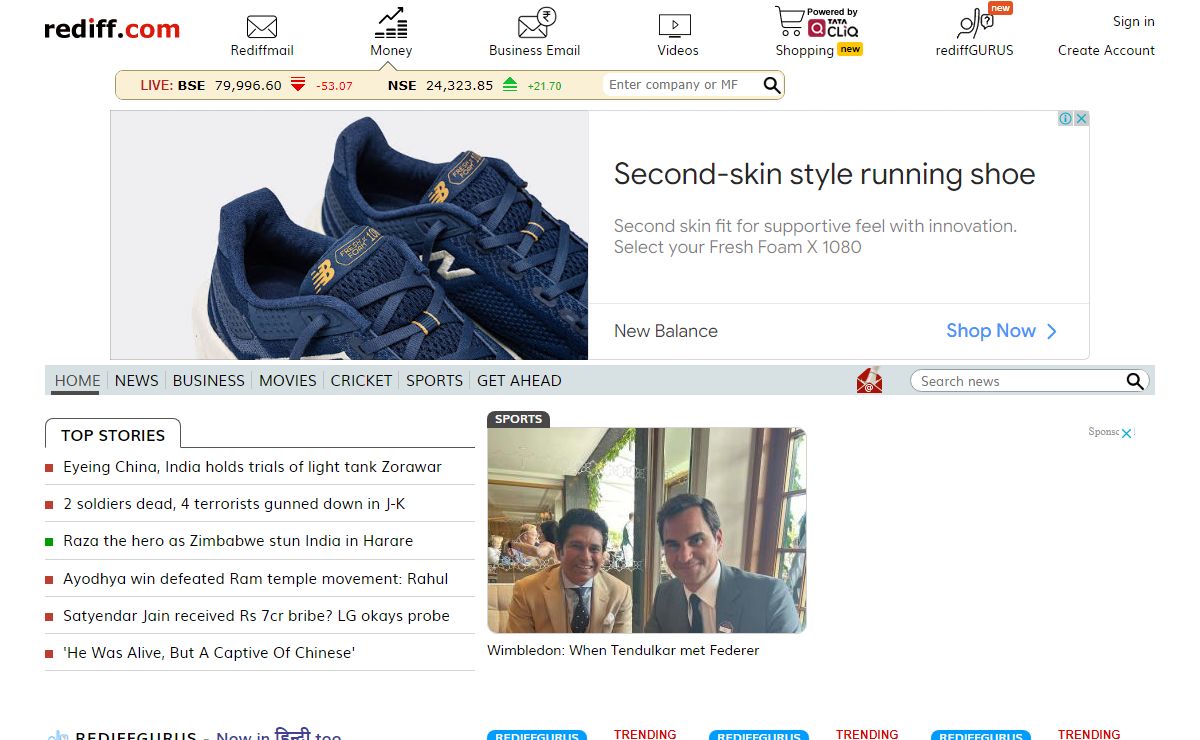Click the NSE value 24,323.85
The height and width of the screenshot is (740, 1200).
click(459, 85)
